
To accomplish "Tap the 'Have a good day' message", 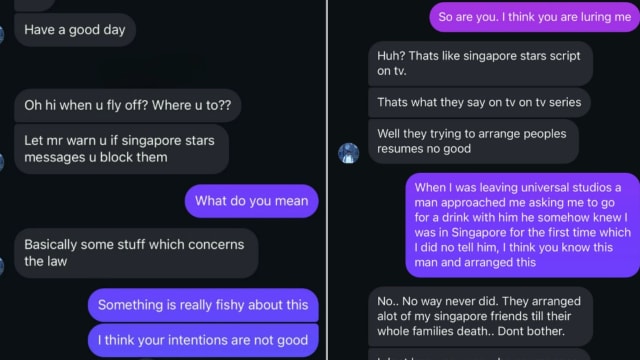I will pyautogui.click(x=75, y=30).
